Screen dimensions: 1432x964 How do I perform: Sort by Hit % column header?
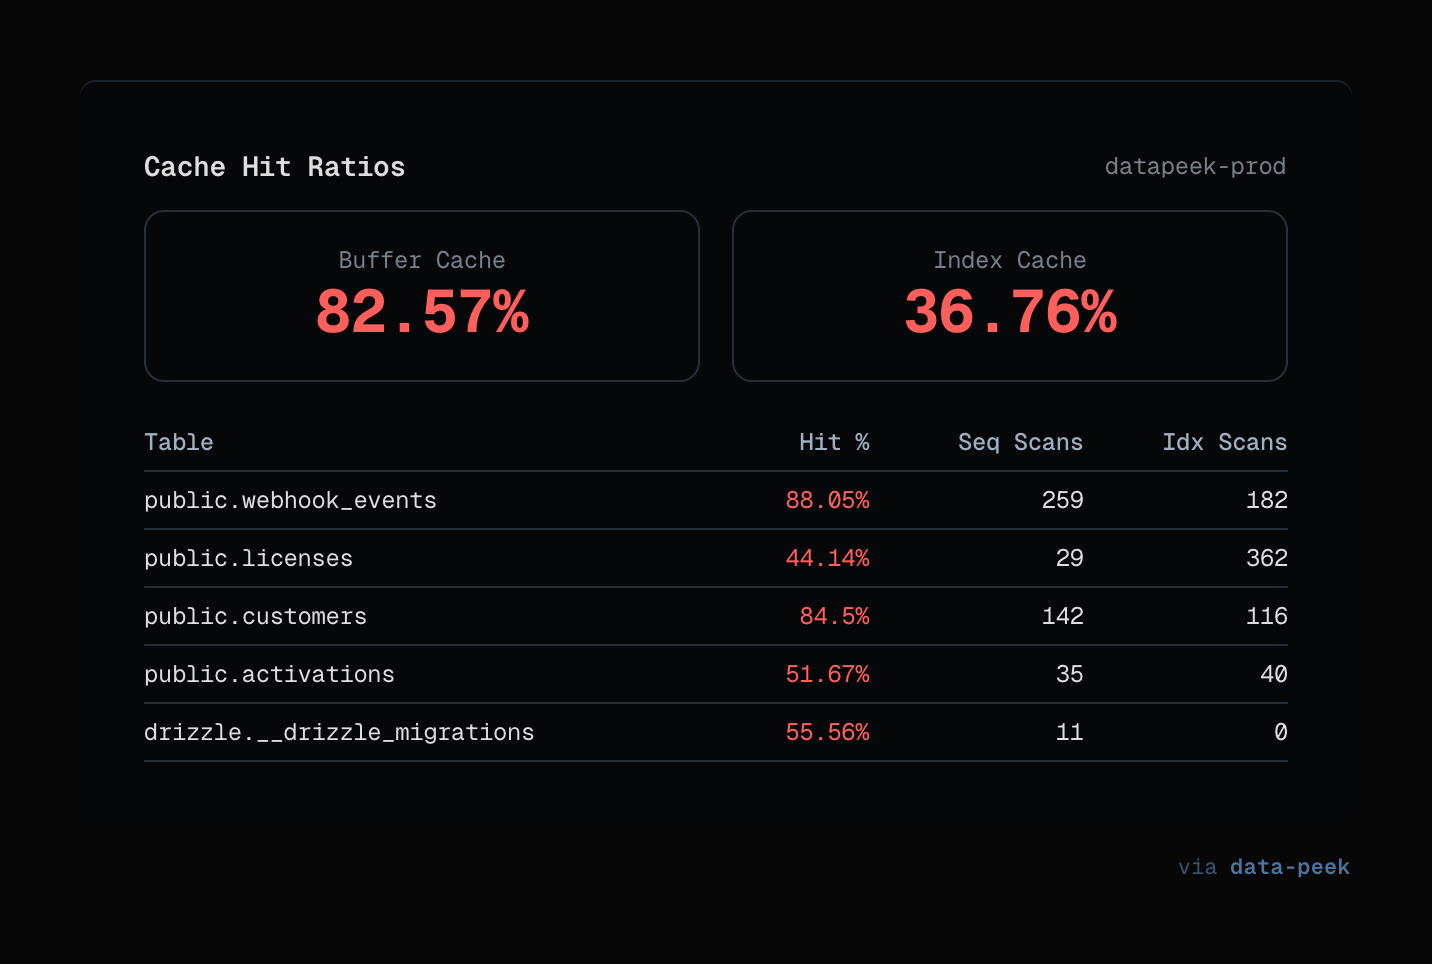tap(833, 442)
